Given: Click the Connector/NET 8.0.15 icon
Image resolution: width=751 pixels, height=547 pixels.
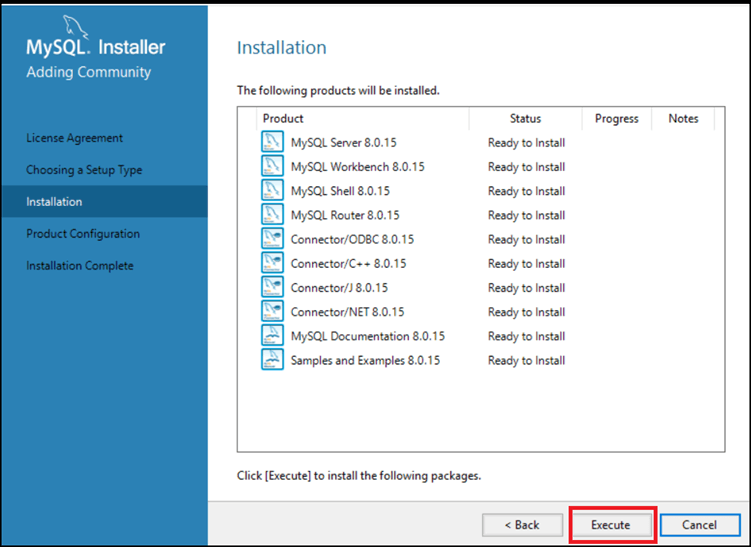Looking at the screenshot, I should (x=271, y=311).
